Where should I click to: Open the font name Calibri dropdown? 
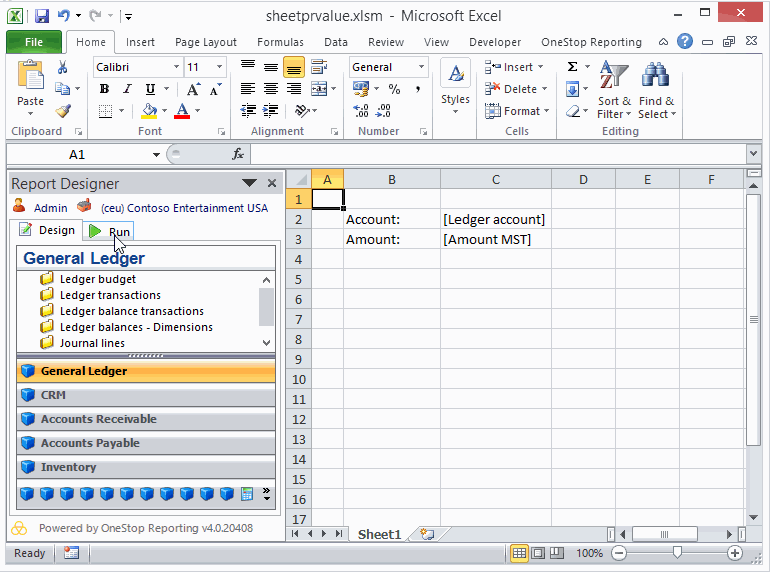(x=177, y=67)
